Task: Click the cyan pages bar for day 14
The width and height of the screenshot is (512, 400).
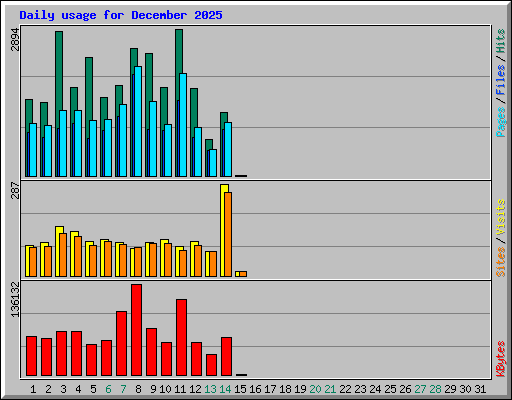Action: coord(228,149)
